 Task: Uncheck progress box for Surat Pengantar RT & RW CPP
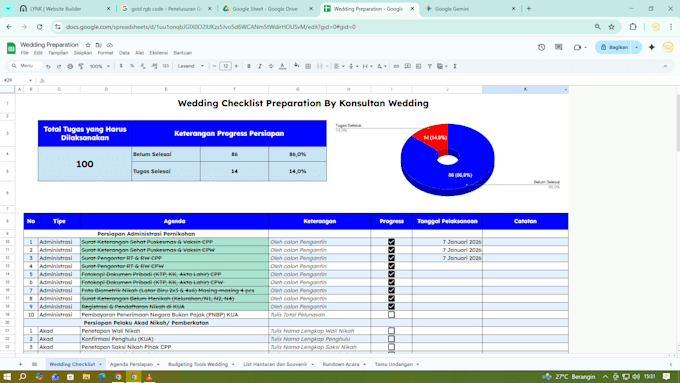(x=391, y=258)
